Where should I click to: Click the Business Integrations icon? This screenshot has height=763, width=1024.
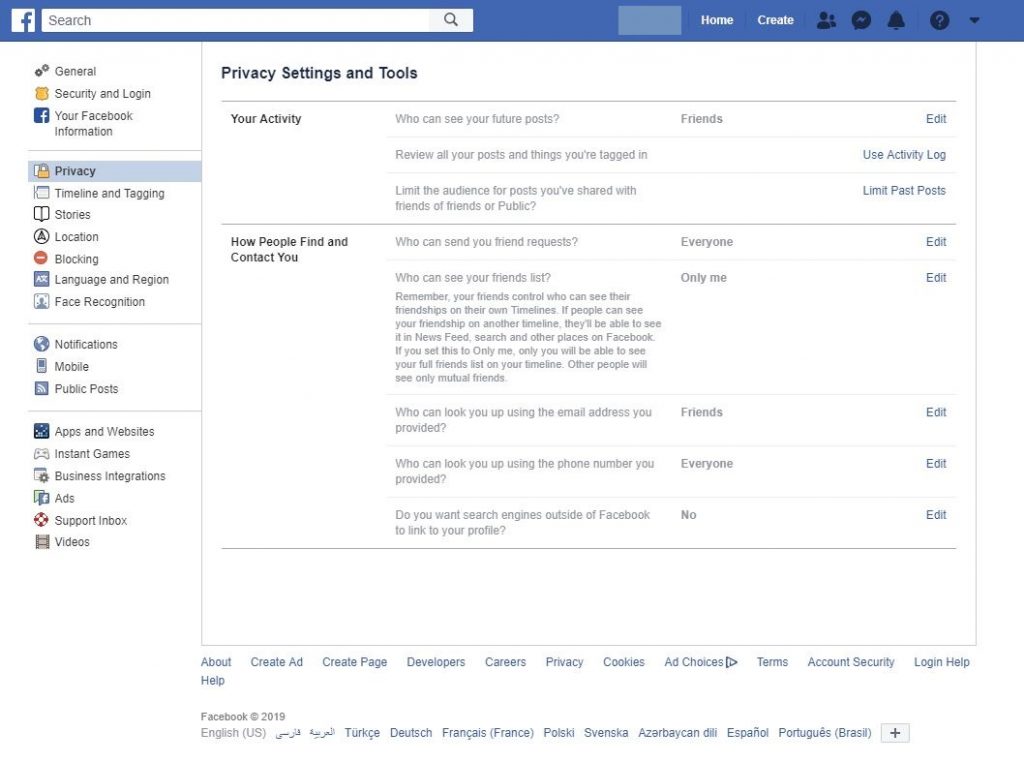(42, 476)
